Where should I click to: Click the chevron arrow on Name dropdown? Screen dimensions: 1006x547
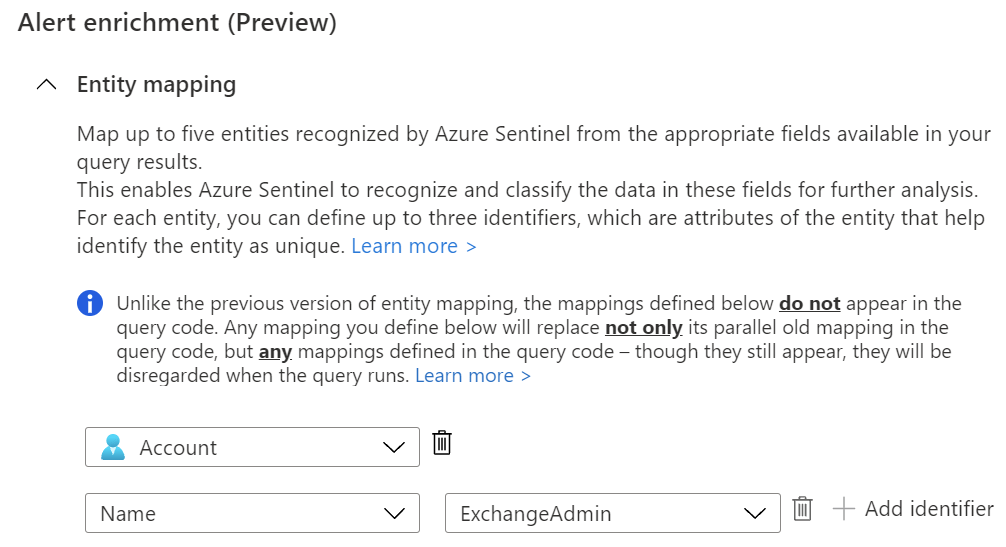click(394, 514)
